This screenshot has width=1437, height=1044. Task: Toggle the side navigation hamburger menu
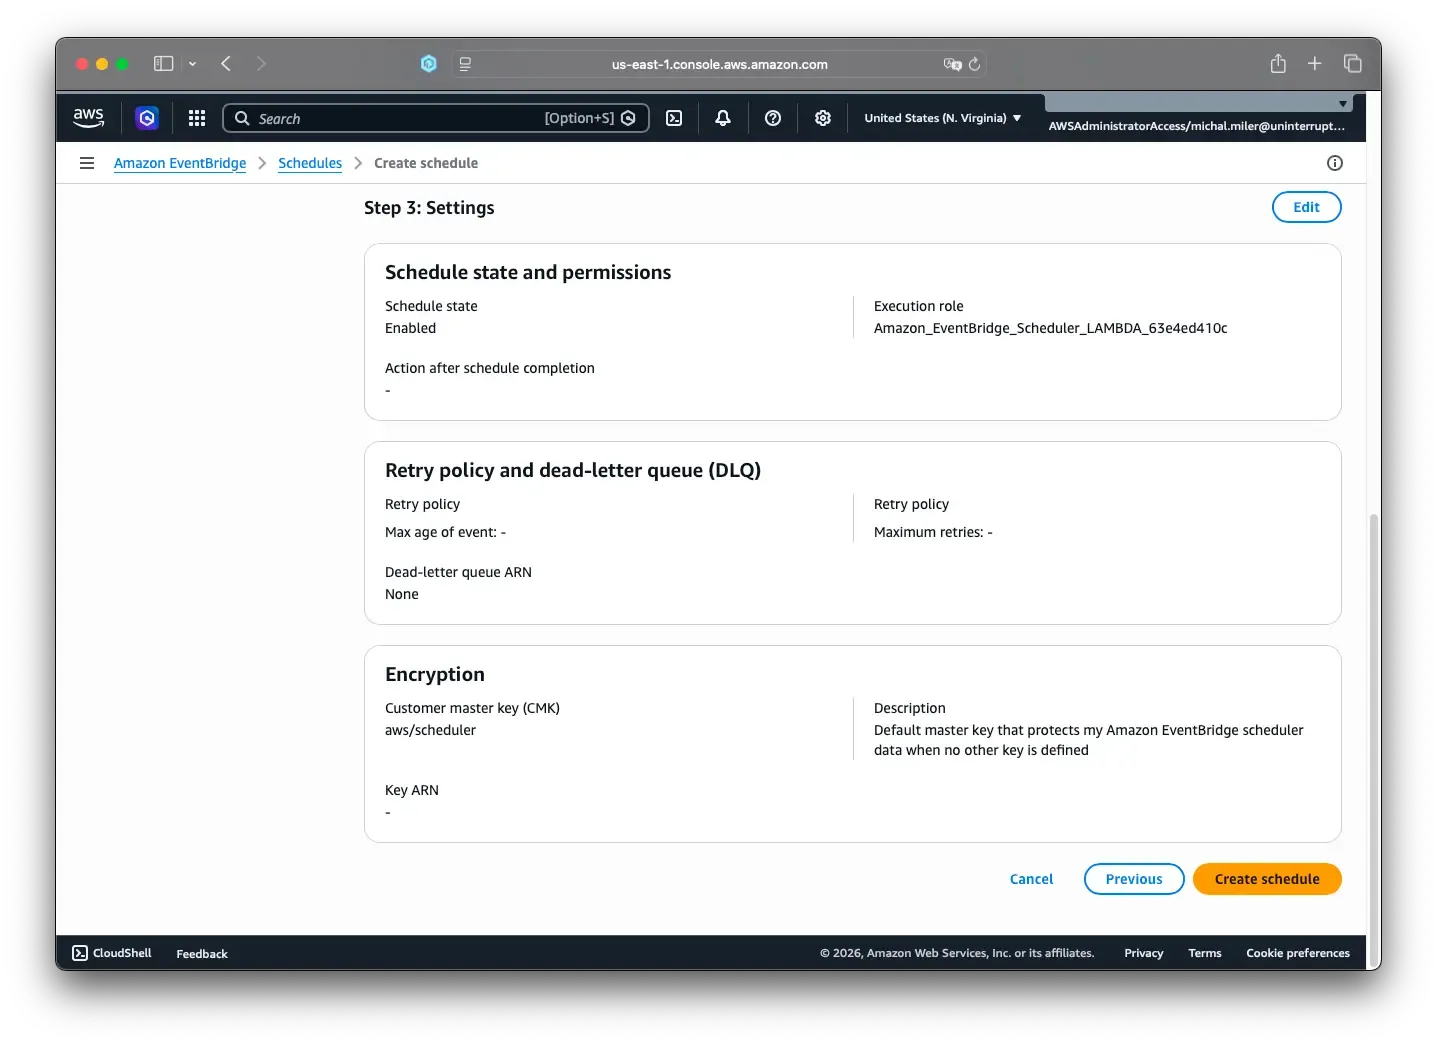click(x=87, y=163)
